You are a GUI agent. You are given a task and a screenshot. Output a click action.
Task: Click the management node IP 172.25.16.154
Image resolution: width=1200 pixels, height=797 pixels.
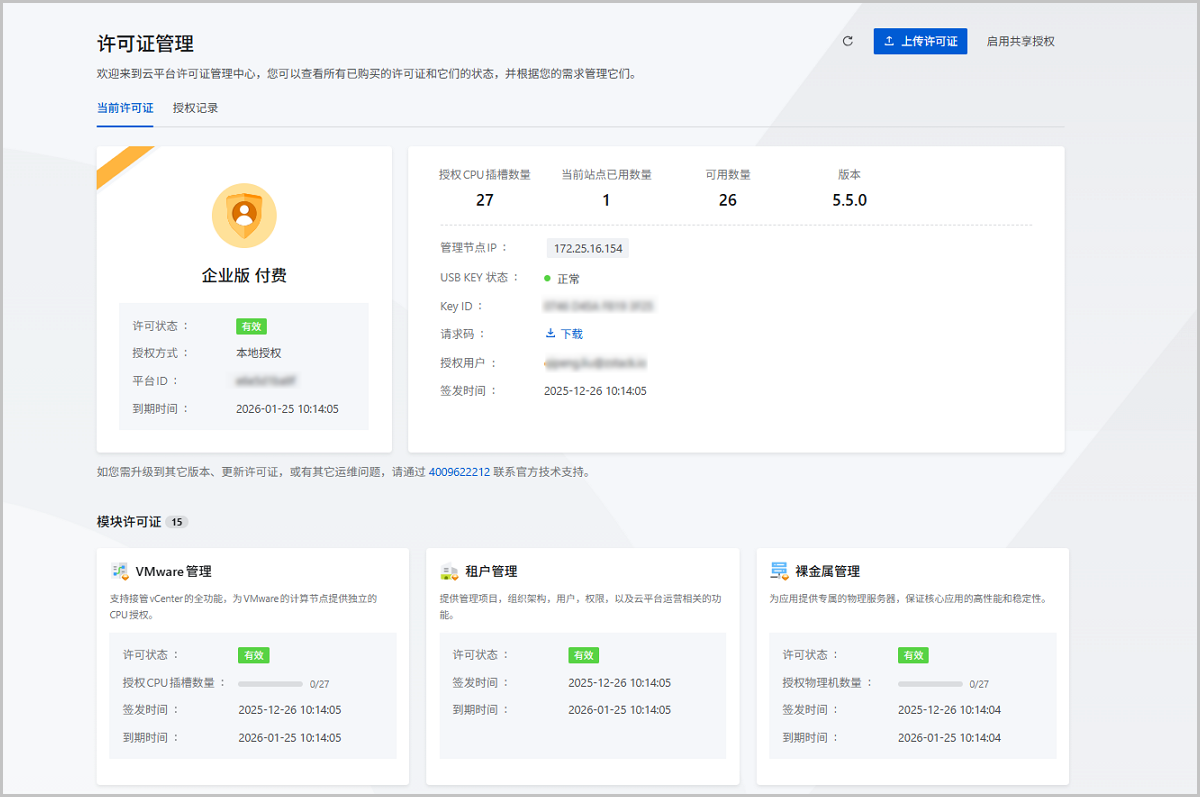pos(588,249)
